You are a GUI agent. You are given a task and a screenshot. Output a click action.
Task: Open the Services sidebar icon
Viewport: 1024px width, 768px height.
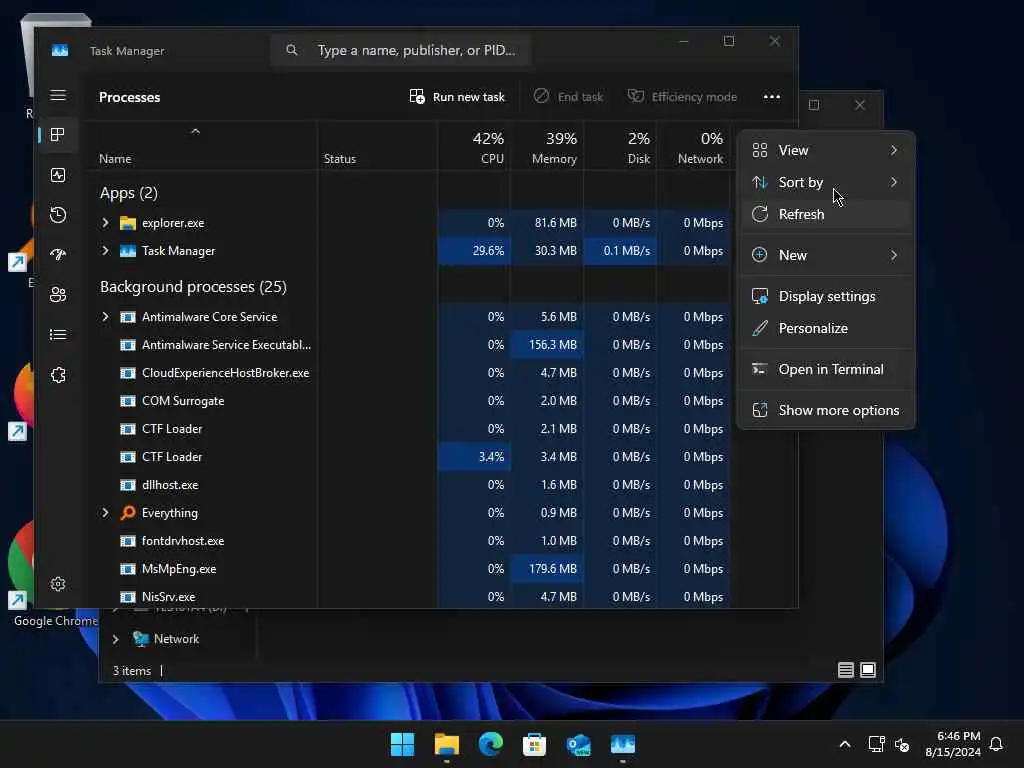(x=58, y=375)
